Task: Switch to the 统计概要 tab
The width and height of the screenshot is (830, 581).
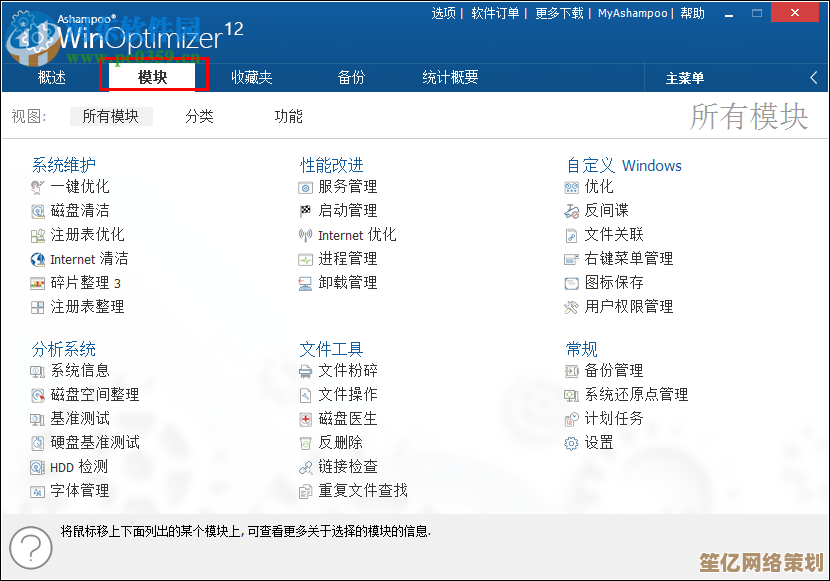Action: tap(450, 77)
